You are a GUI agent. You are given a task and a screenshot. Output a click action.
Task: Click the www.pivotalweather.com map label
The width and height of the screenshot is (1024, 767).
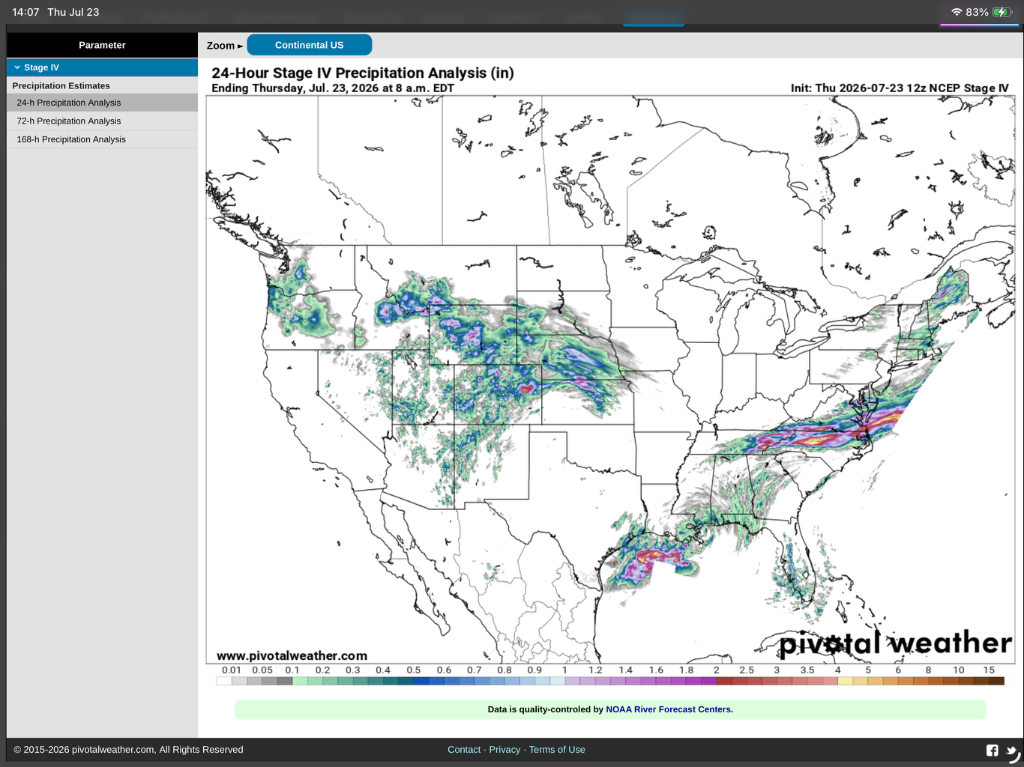coord(292,655)
